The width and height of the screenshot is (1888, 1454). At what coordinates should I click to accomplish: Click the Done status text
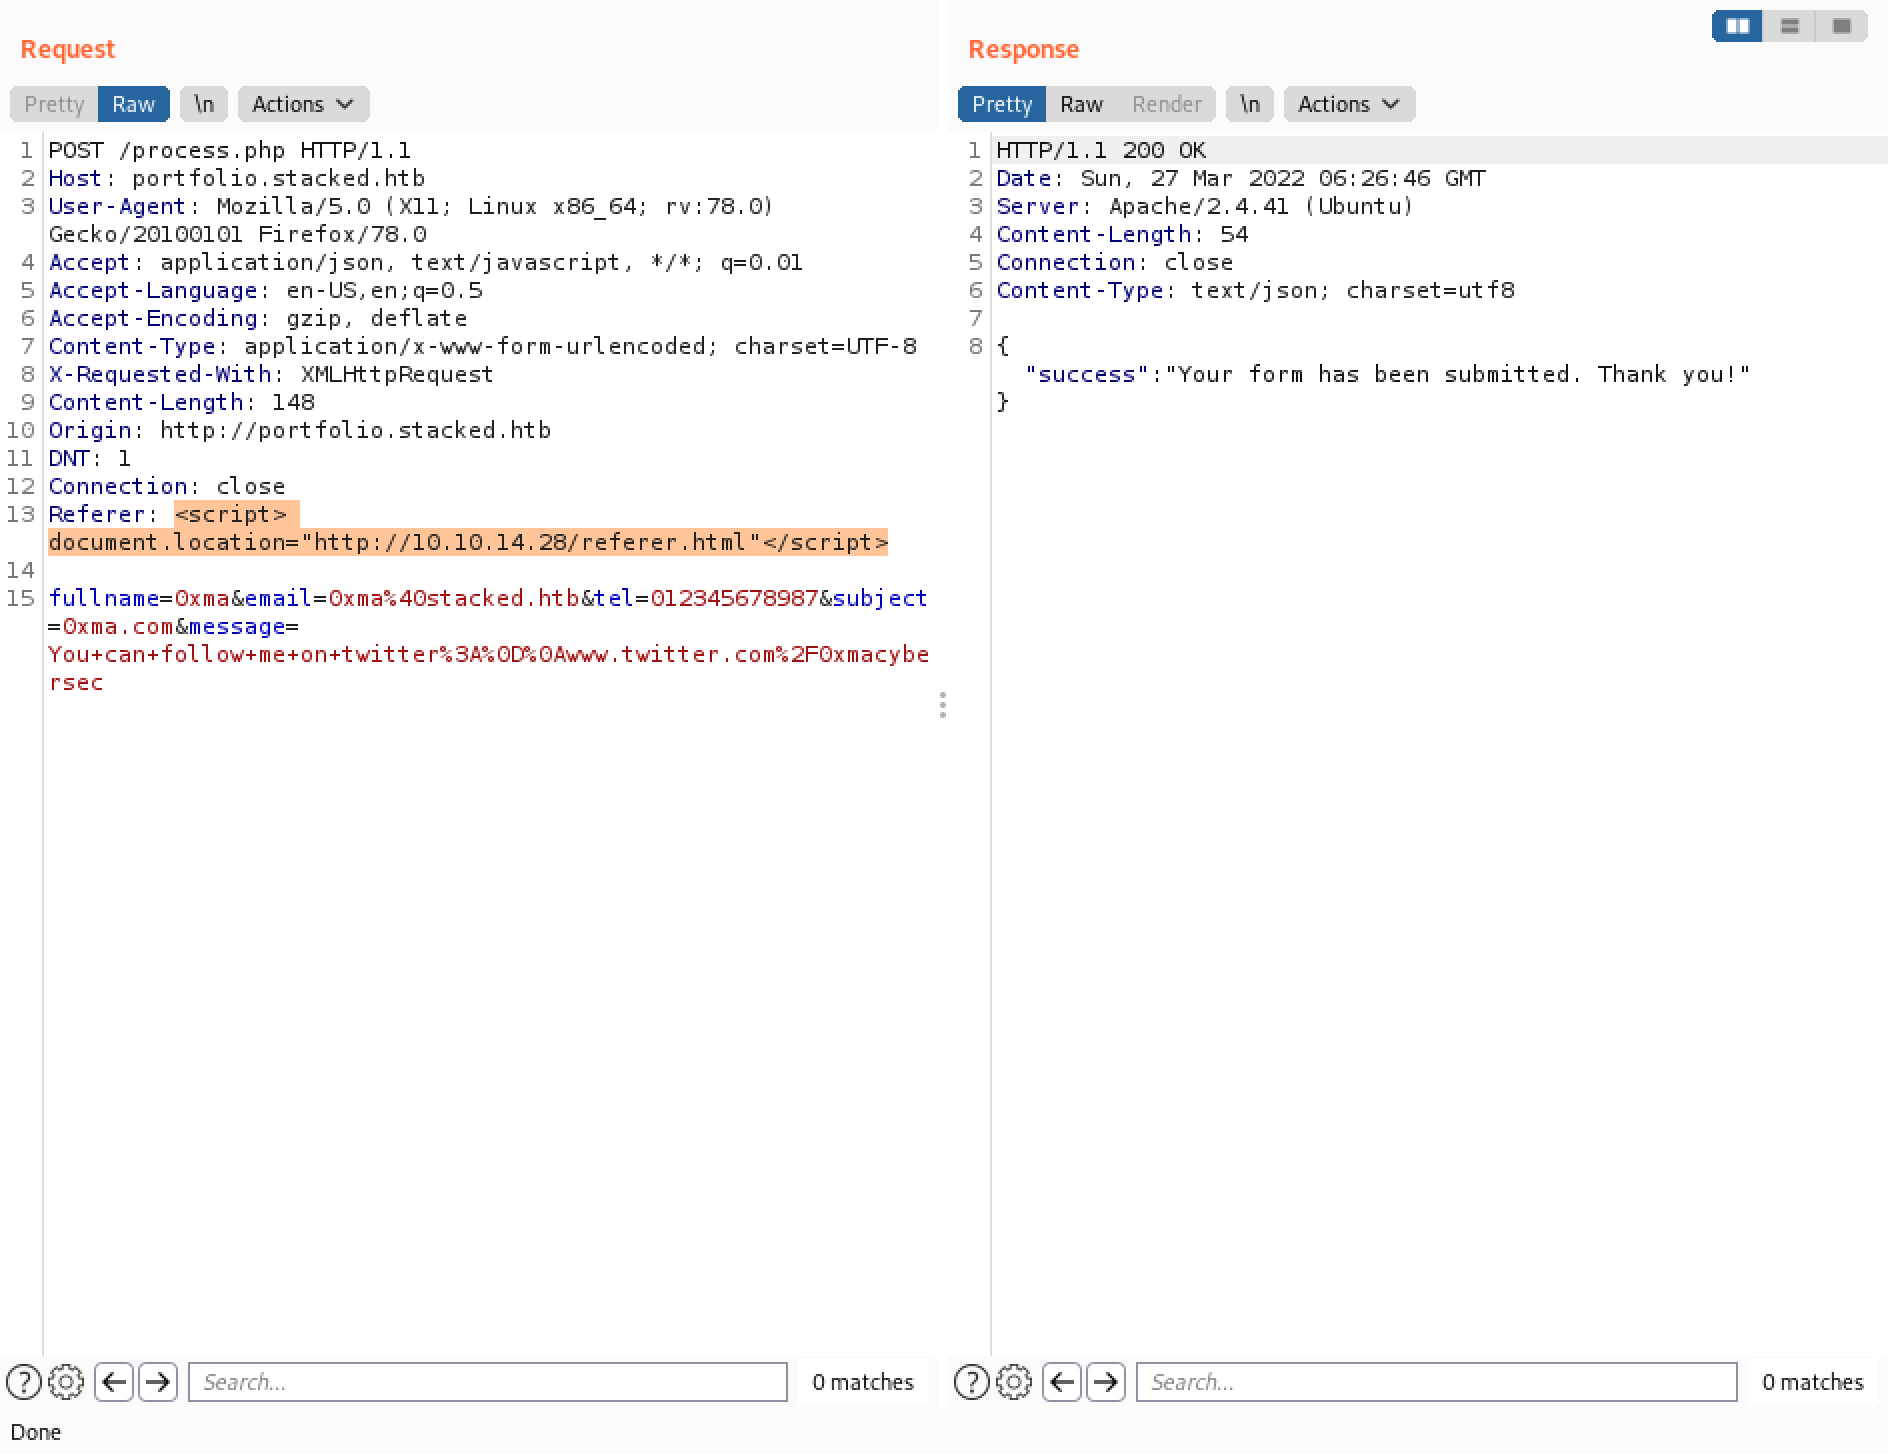36,1432
